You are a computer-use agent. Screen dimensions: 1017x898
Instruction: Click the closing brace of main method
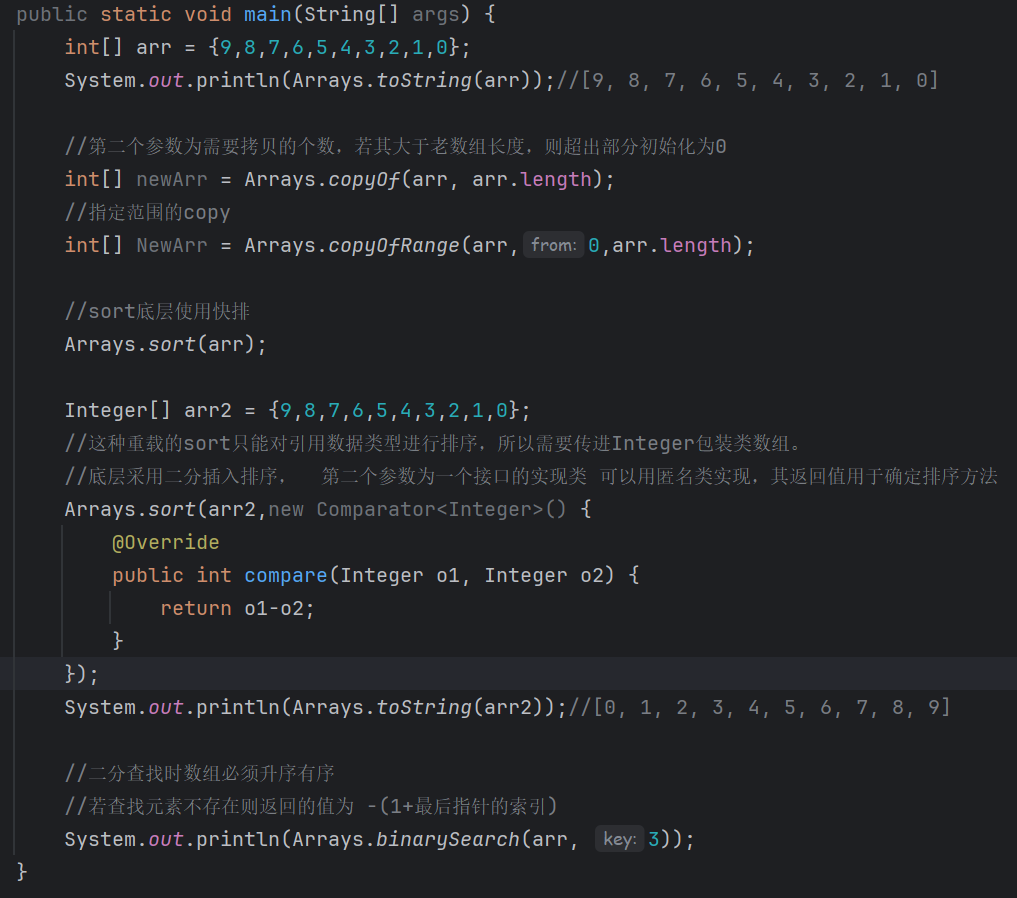[22, 871]
